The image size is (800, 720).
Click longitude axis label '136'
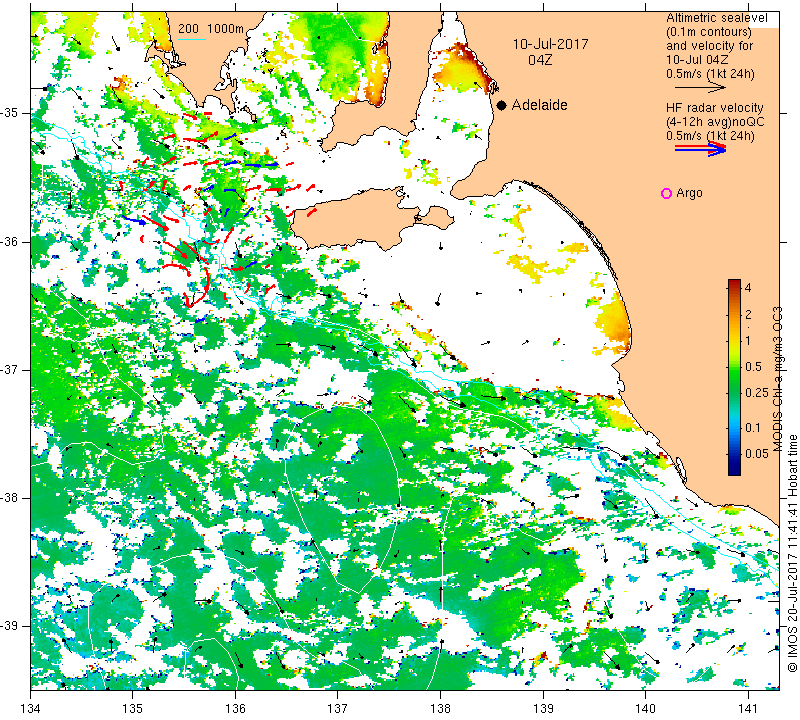235,709
